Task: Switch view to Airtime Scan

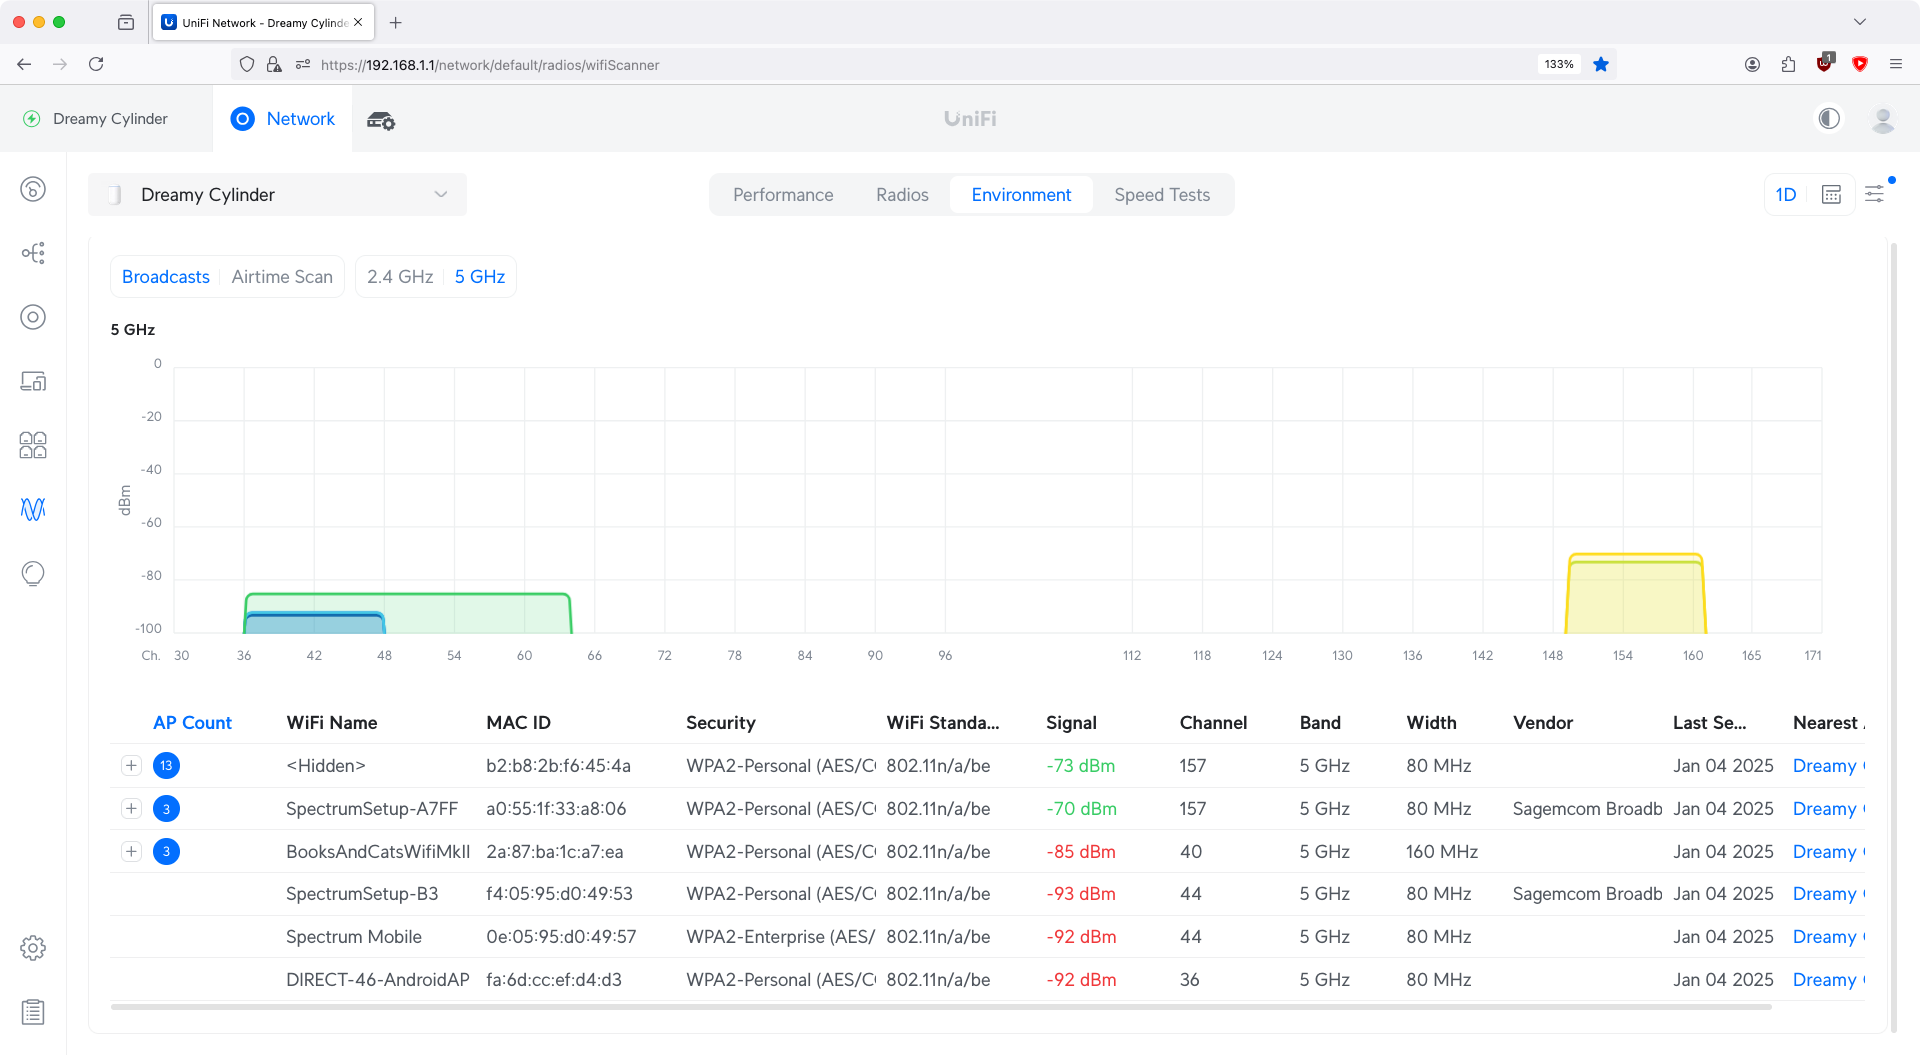Action: pos(282,277)
